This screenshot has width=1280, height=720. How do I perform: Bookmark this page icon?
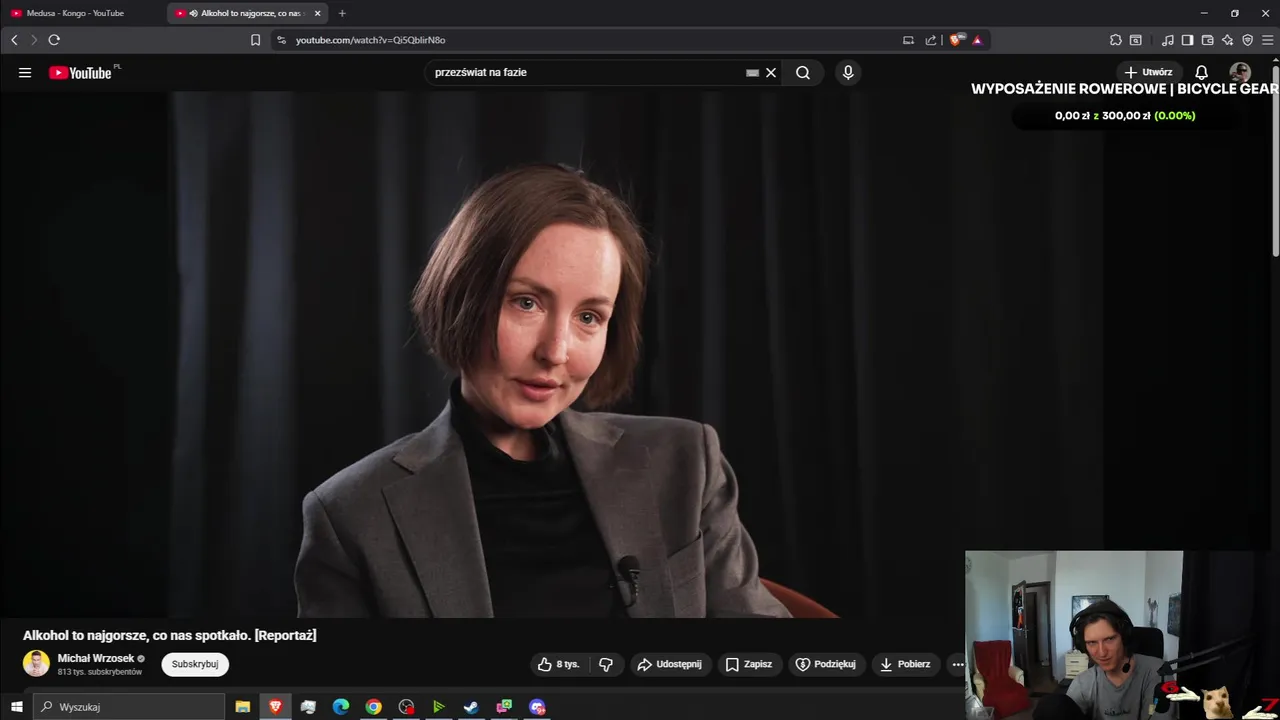point(255,40)
